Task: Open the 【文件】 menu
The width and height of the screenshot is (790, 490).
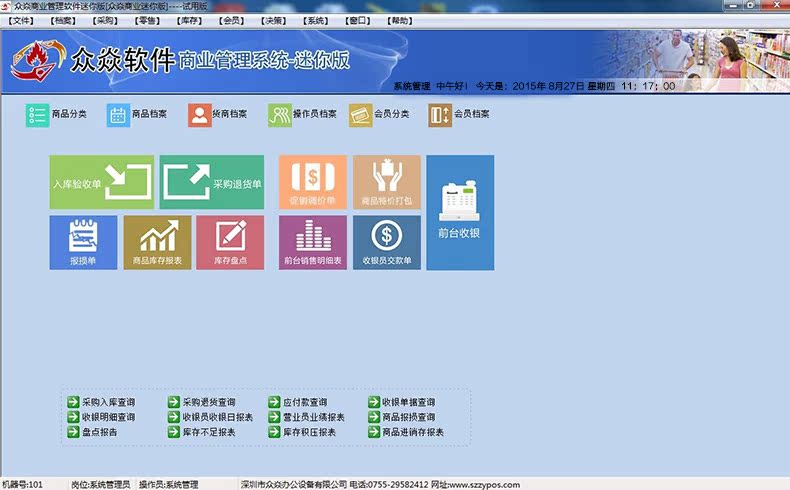Action: tap(21, 21)
